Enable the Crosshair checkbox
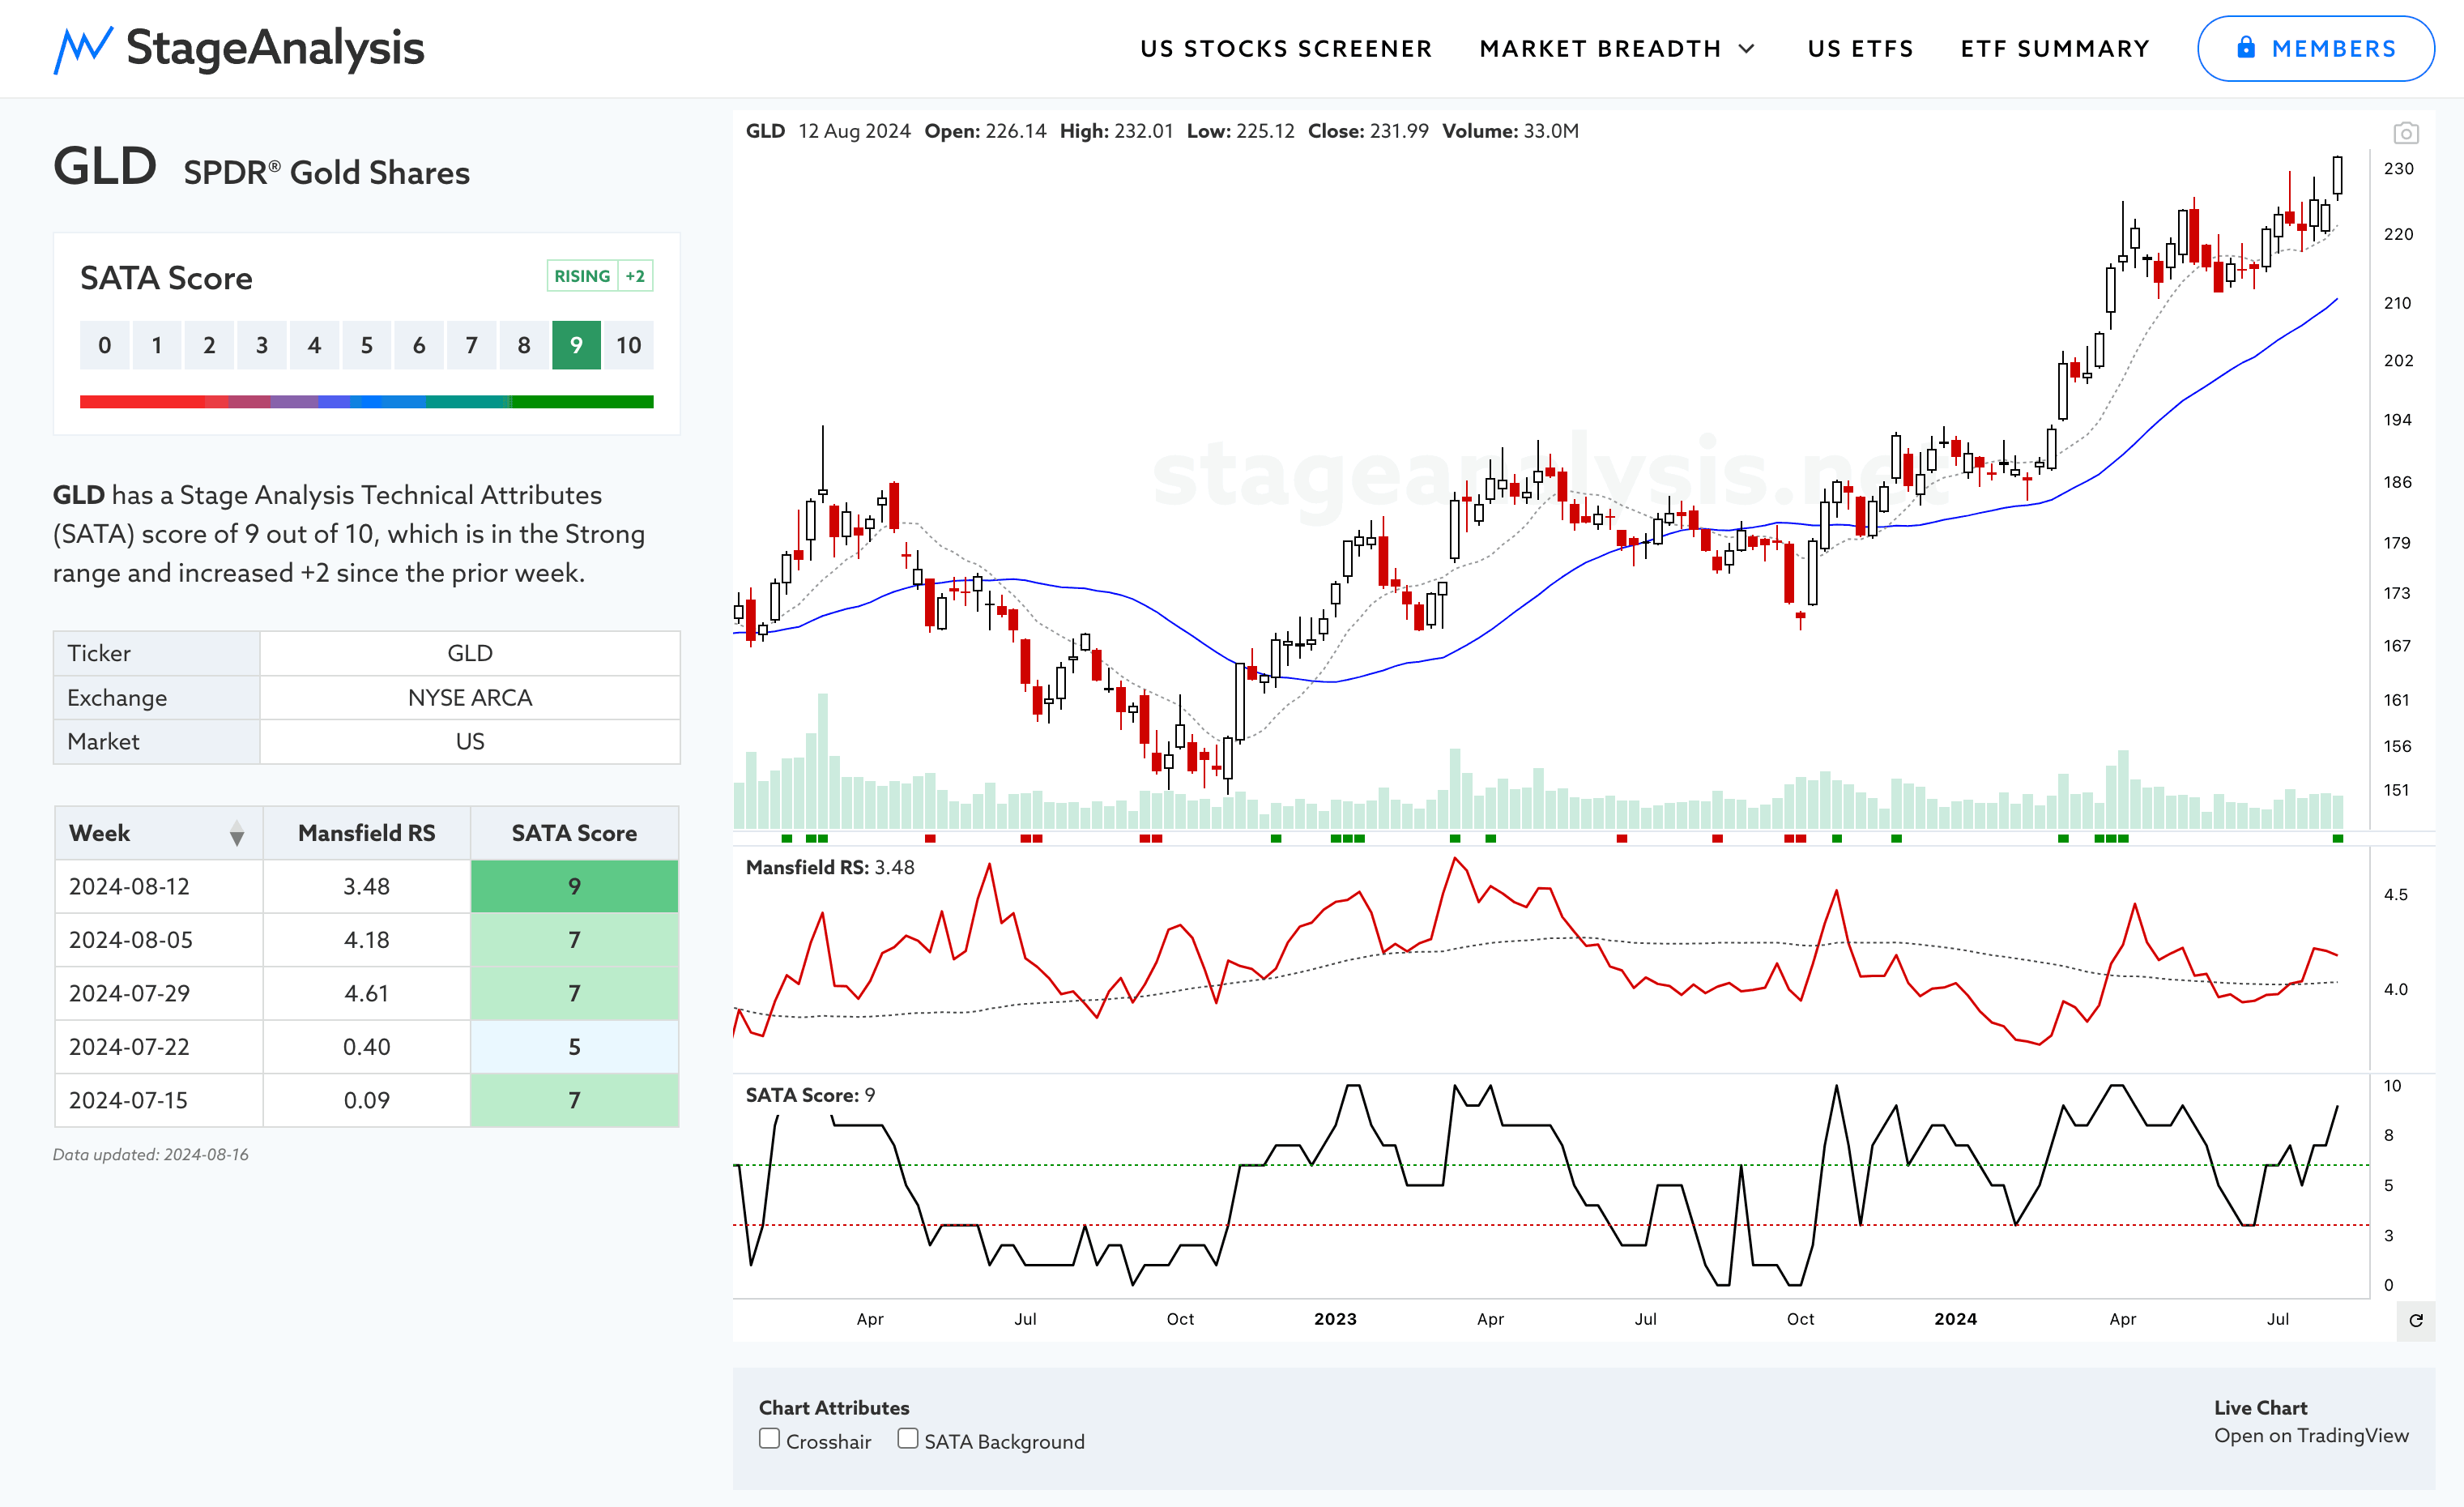Screen dimensions: 2464x1507 coord(769,1438)
